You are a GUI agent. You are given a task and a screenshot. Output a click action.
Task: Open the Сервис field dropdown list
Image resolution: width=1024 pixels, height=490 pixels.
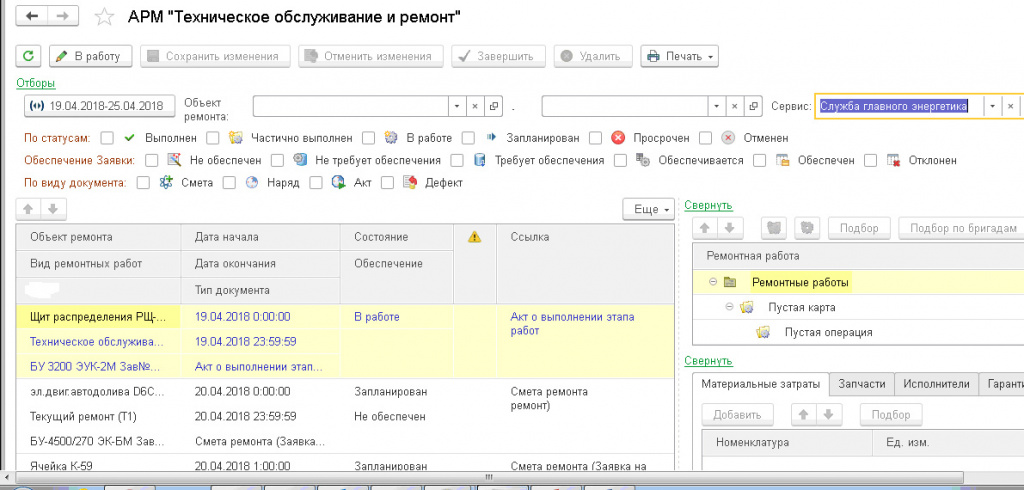click(991, 106)
